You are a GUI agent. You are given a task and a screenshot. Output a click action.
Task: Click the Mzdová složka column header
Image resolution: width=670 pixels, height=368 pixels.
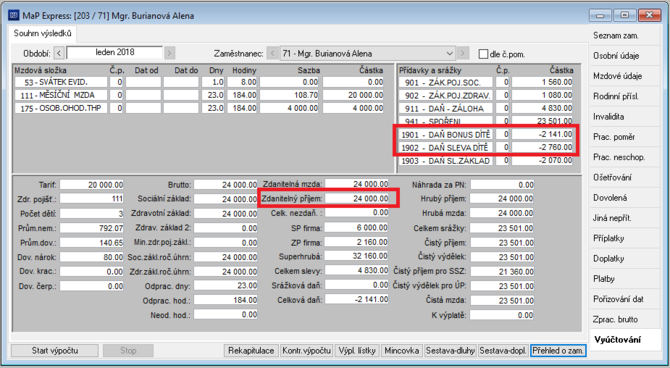click(x=40, y=71)
